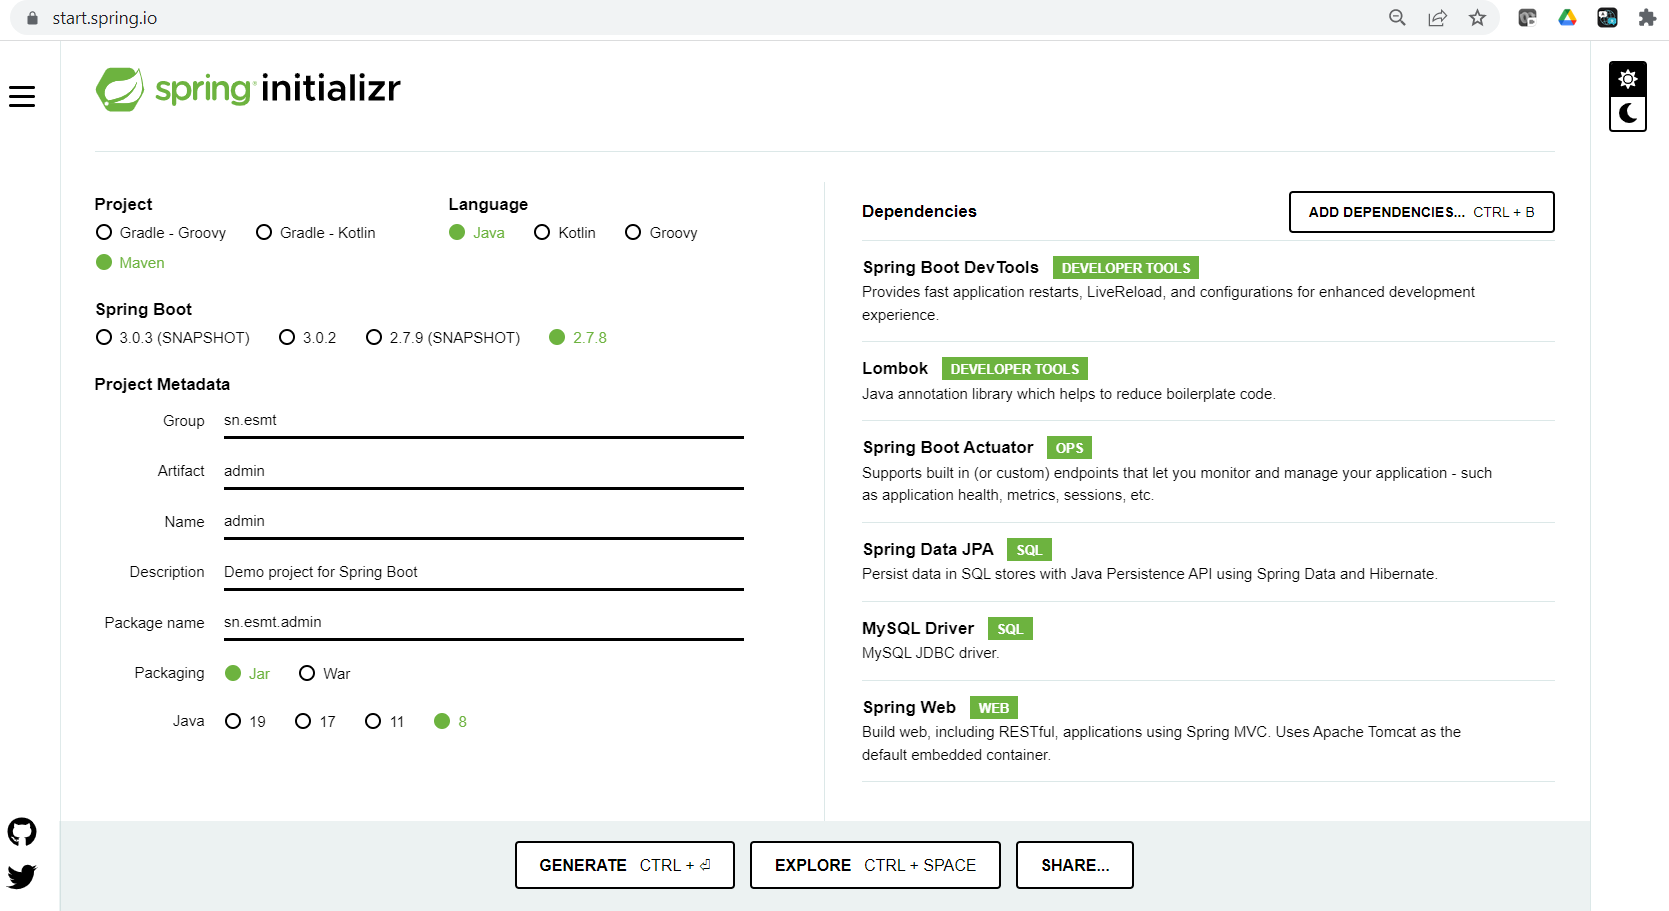Select Java 19 version
1669x911 pixels.
[246, 722]
